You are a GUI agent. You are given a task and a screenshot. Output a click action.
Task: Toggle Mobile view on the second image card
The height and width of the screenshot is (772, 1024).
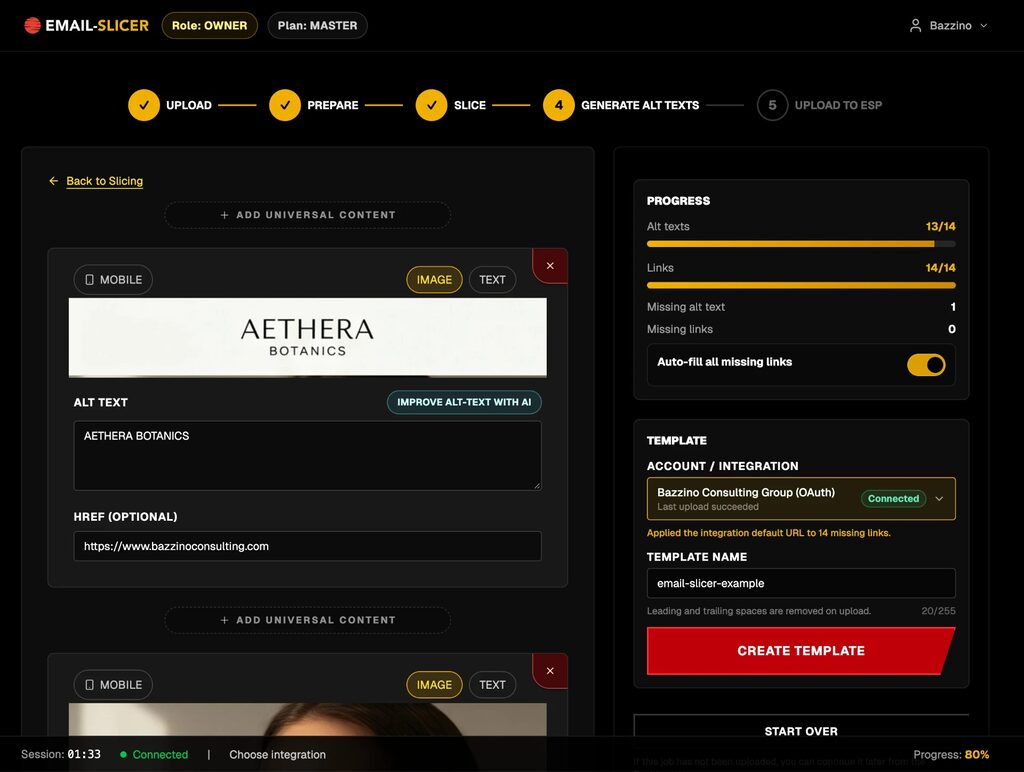113,684
